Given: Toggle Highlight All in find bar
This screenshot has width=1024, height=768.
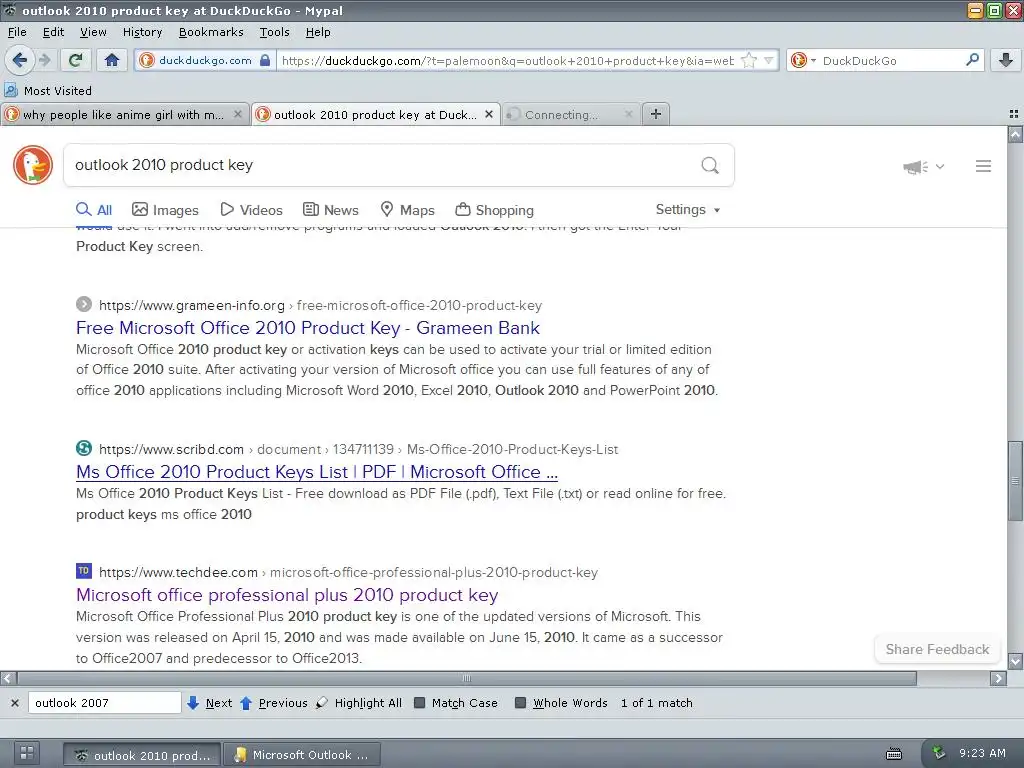Looking at the screenshot, I should (x=359, y=703).
